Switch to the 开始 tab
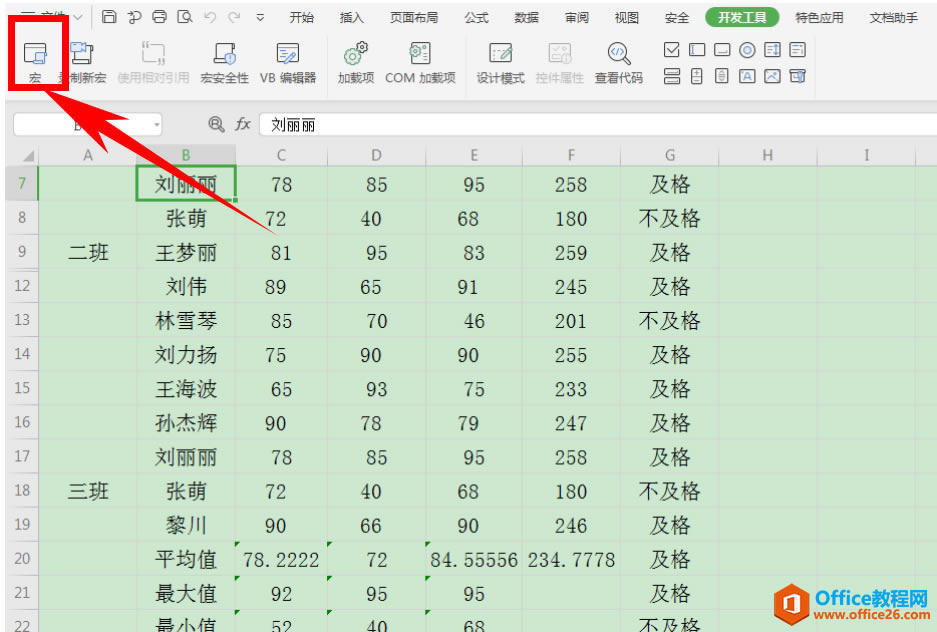Image resolution: width=937 pixels, height=632 pixels. click(x=301, y=17)
